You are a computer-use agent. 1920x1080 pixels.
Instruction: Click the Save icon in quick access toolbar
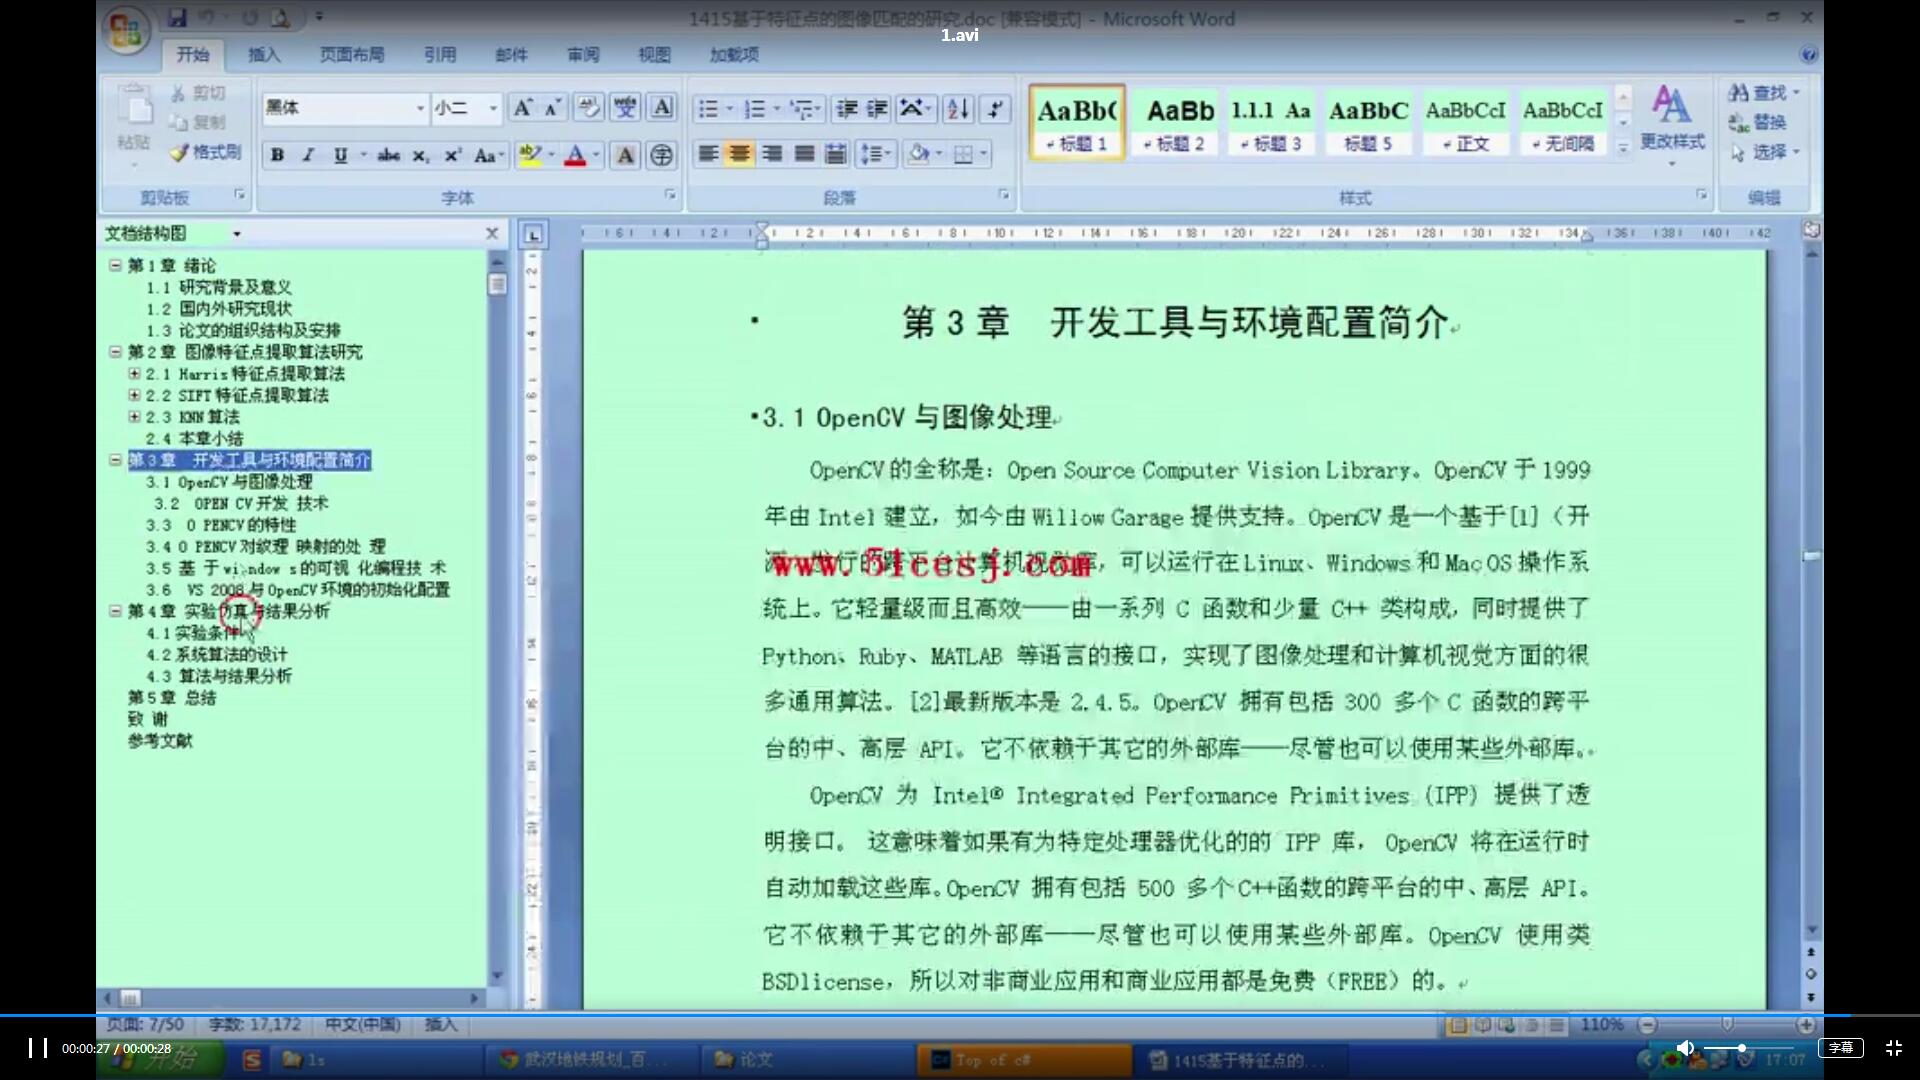(x=178, y=17)
